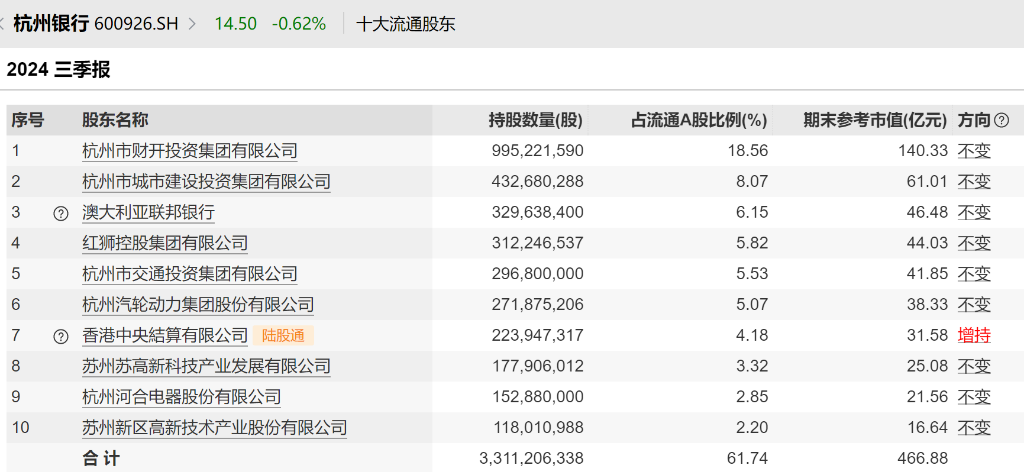Image resolution: width=1024 pixels, height=472 pixels.
Task: Click share count 177,906,012
Action: point(537,366)
